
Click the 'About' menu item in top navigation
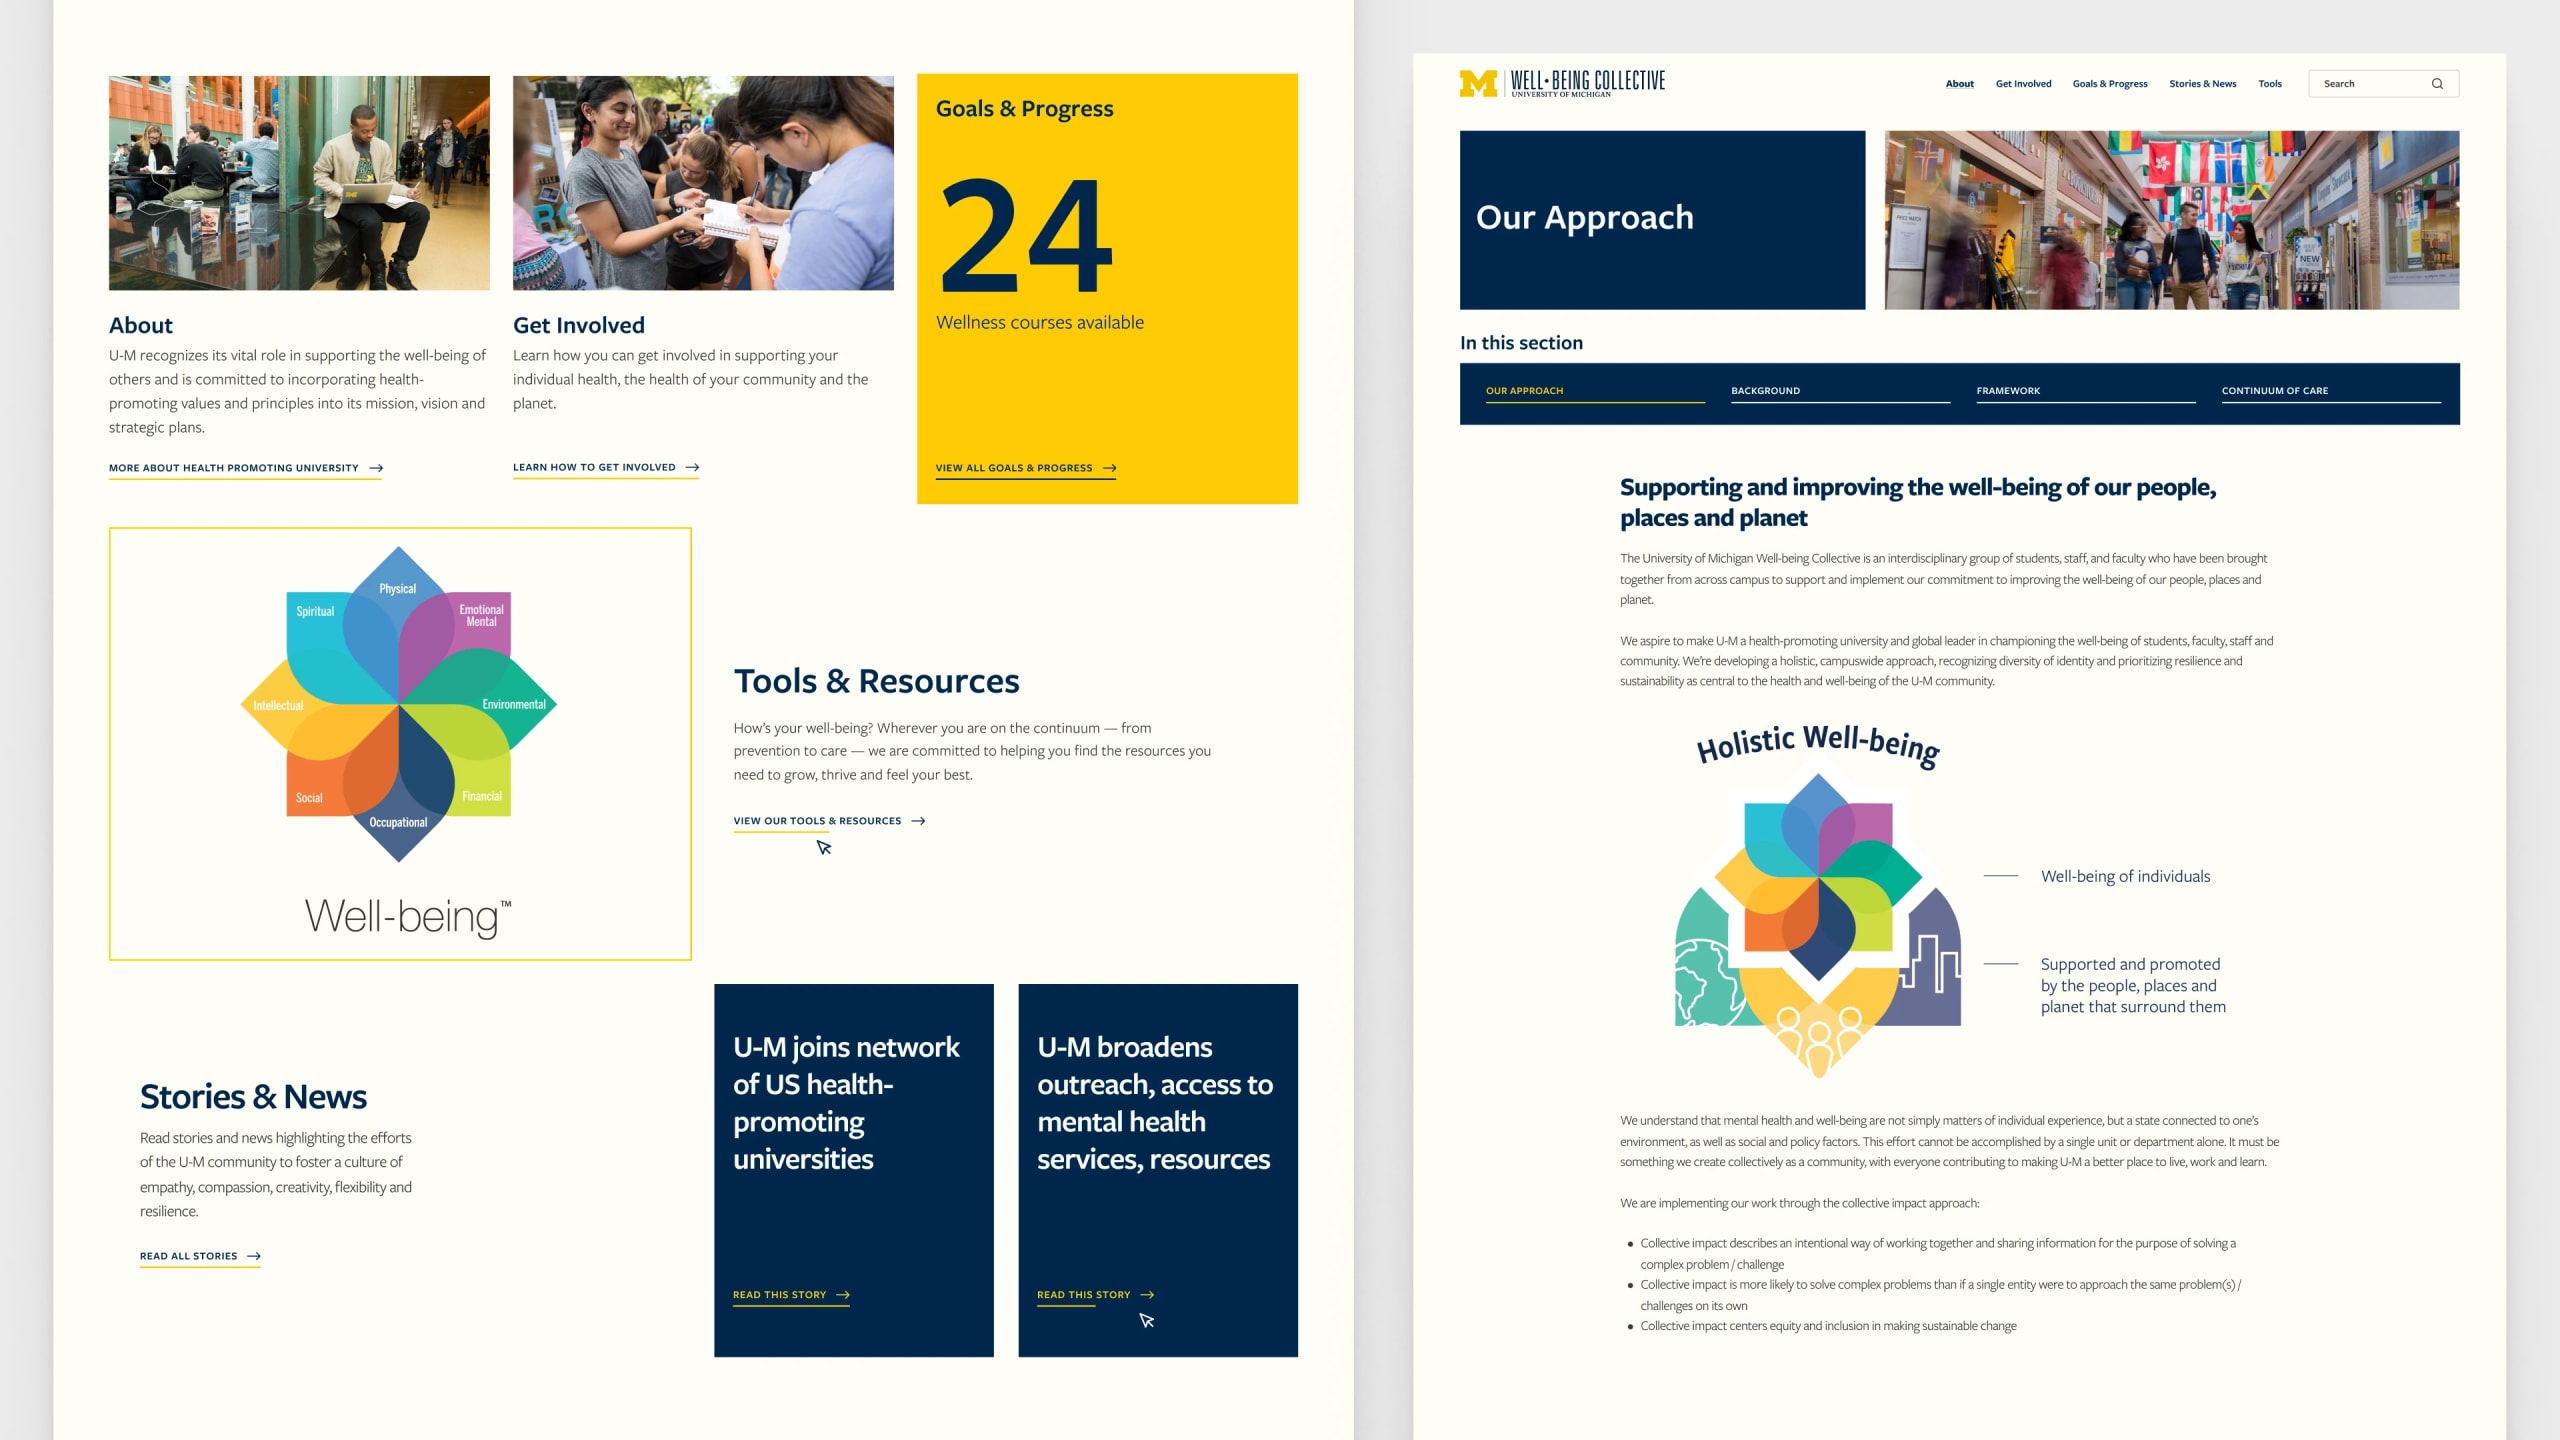[1959, 83]
